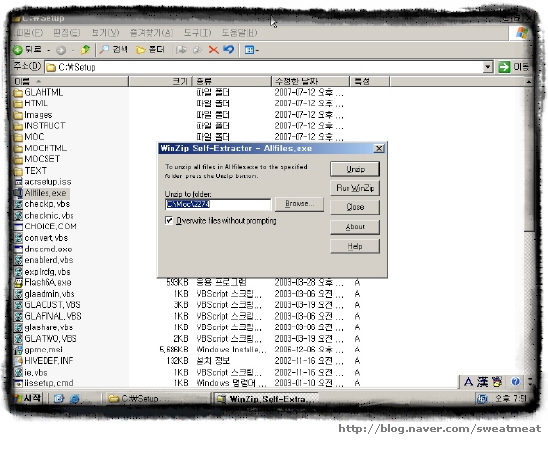This screenshot has width=548, height=450.
Task: Click Show Desktop quick launch icon
Action: click(x=58, y=399)
